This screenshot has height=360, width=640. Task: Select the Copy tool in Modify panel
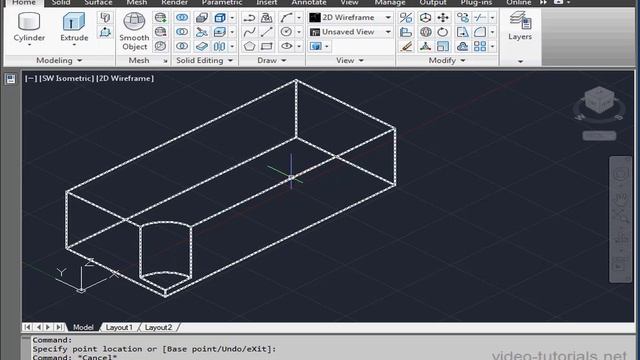coord(462,18)
